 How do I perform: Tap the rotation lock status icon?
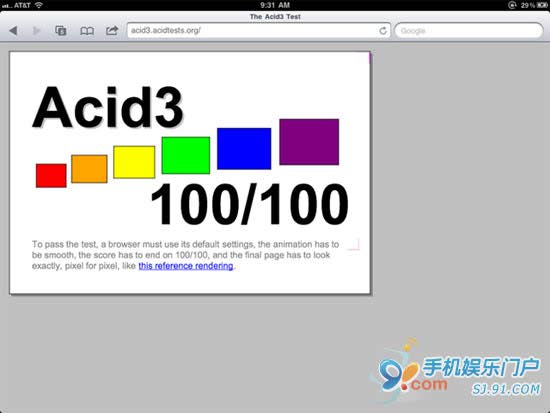[x=512, y=5]
